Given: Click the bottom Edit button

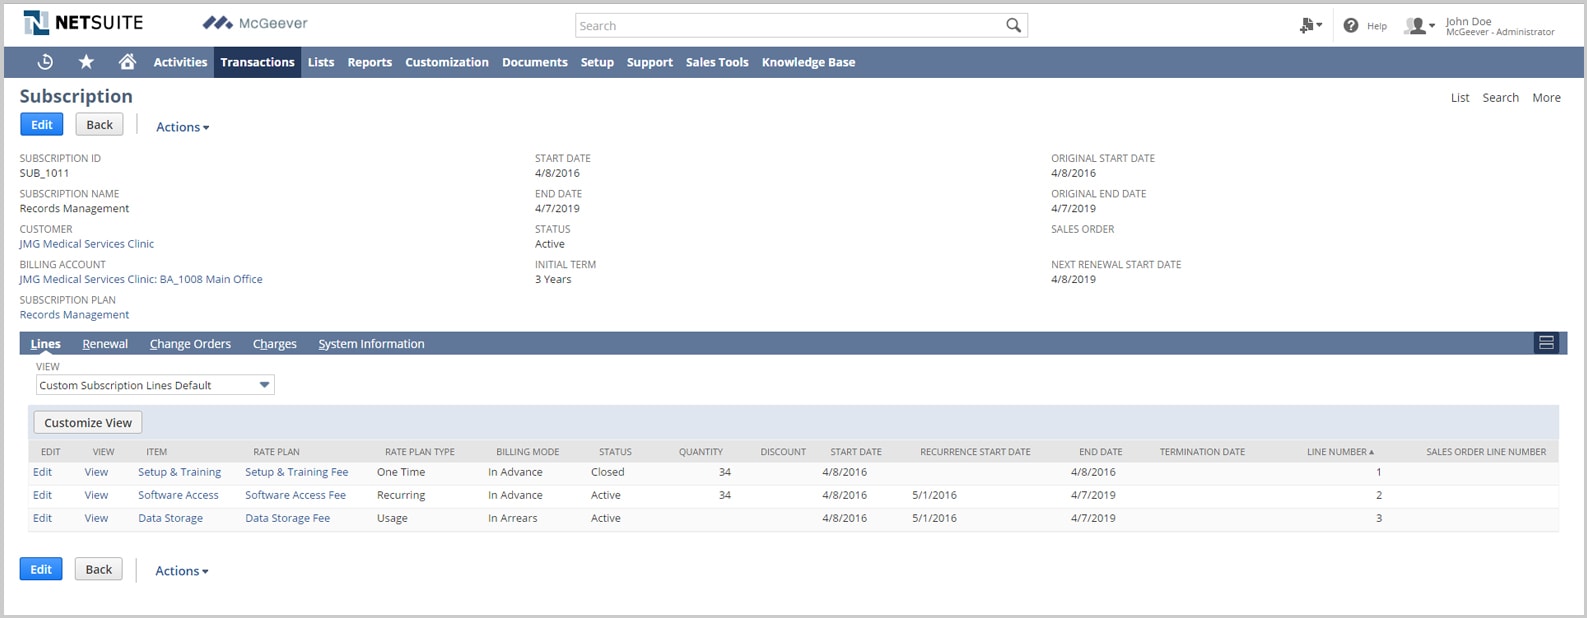Looking at the screenshot, I should coord(41,569).
